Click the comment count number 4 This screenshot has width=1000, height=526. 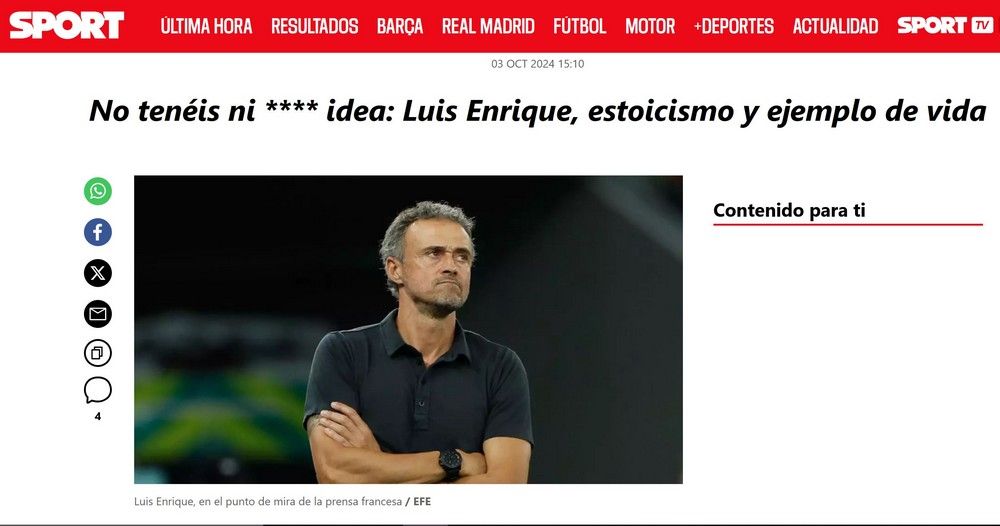tap(98, 416)
